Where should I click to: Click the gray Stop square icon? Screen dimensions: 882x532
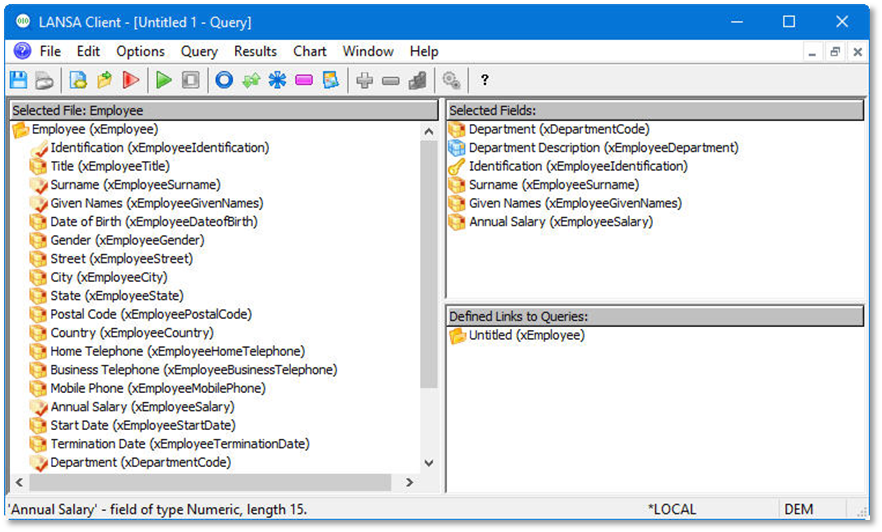[190, 80]
